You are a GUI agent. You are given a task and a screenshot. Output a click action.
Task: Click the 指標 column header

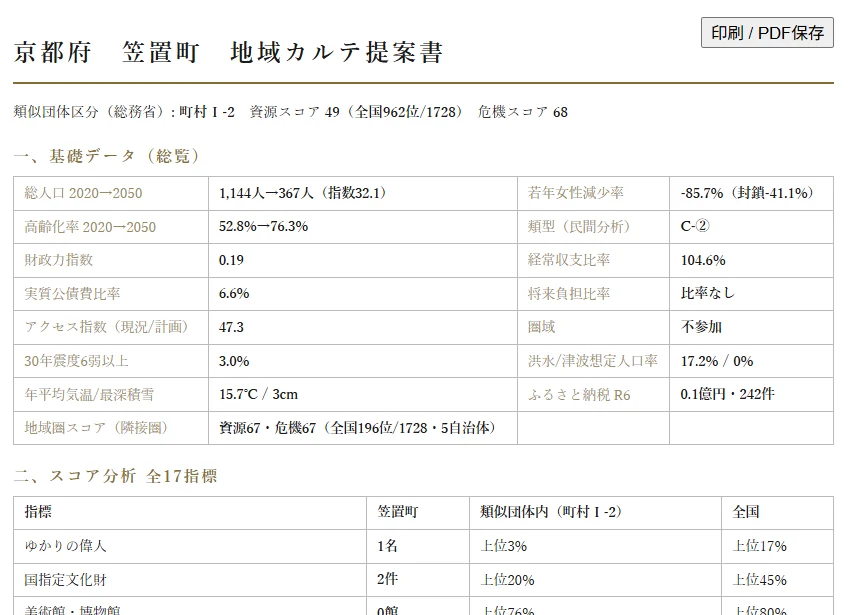click(190, 513)
